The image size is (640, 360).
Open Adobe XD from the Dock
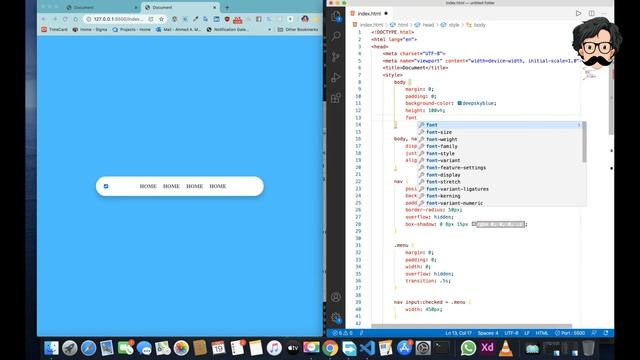pos(487,348)
